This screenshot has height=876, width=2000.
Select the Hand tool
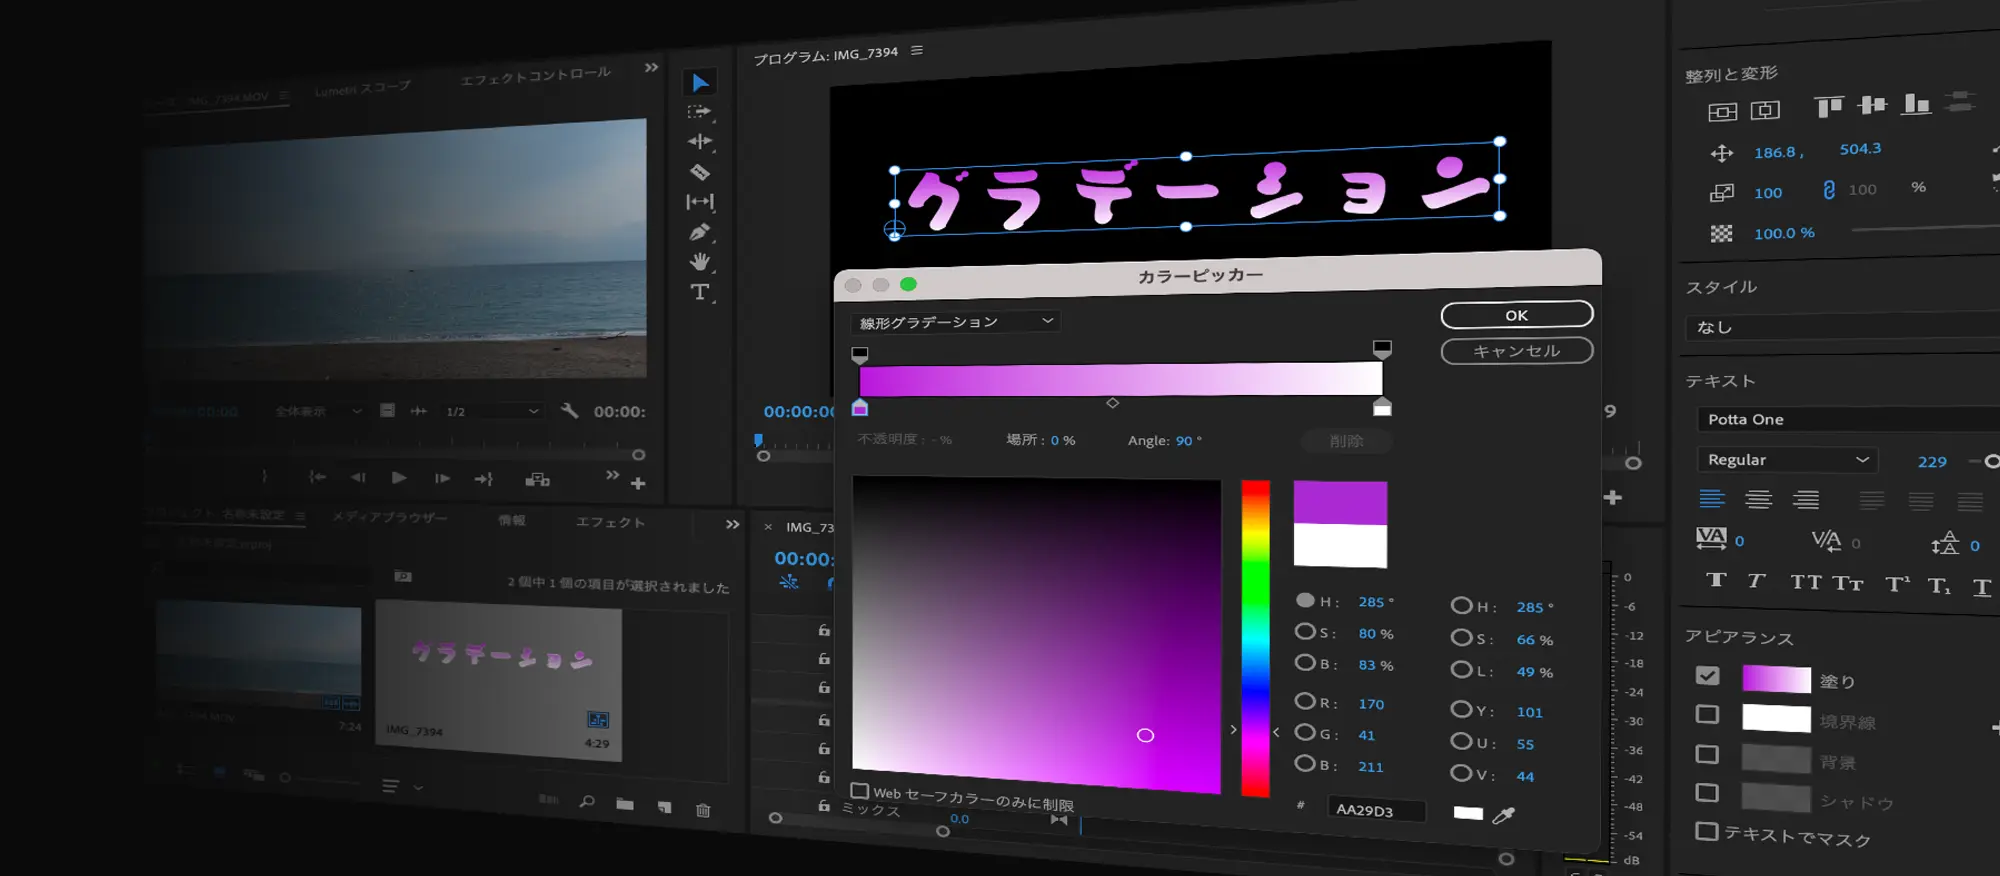pyautogui.click(x=700, y=262)
